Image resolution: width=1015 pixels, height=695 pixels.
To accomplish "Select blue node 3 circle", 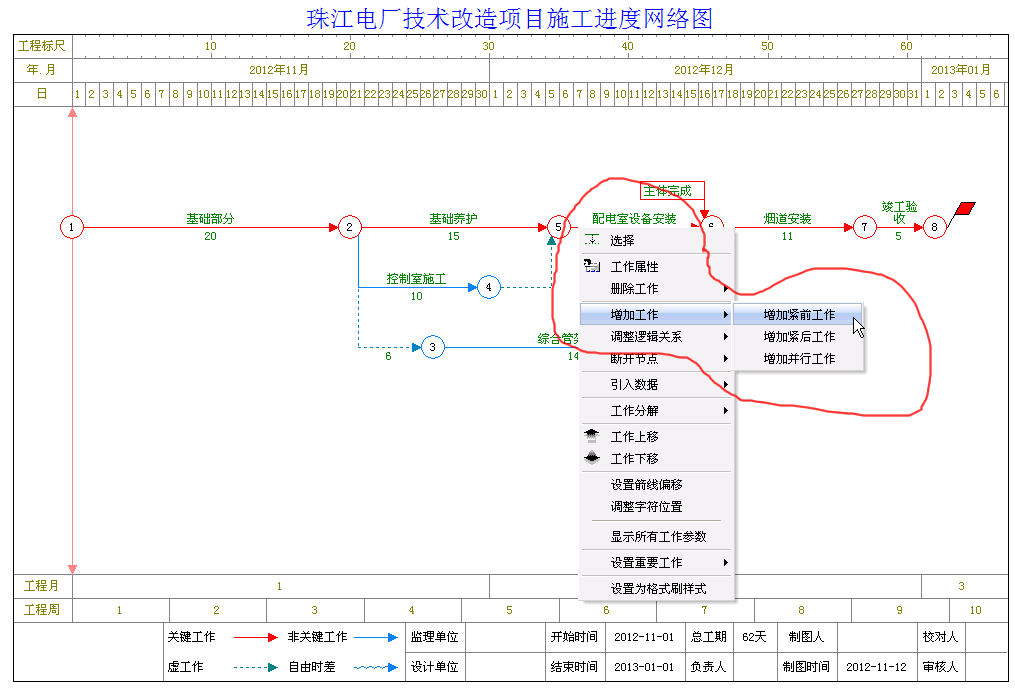I will tap(432, 348).
